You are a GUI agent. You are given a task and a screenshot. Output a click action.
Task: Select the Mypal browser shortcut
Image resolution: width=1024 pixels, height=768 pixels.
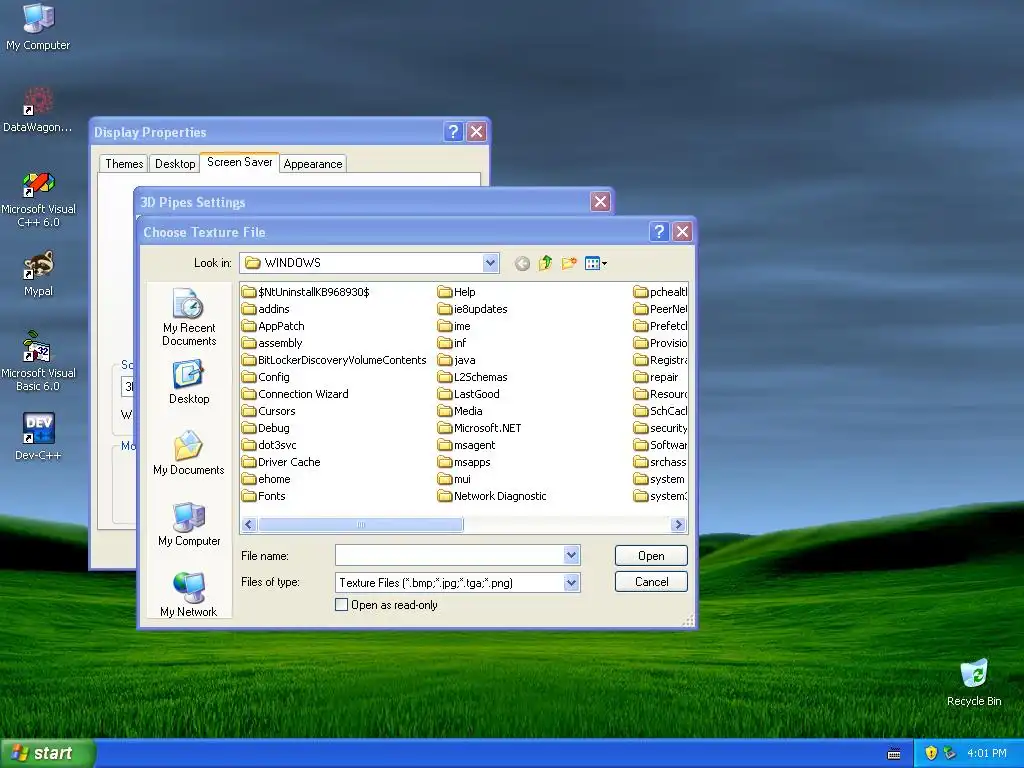(38, 274)
